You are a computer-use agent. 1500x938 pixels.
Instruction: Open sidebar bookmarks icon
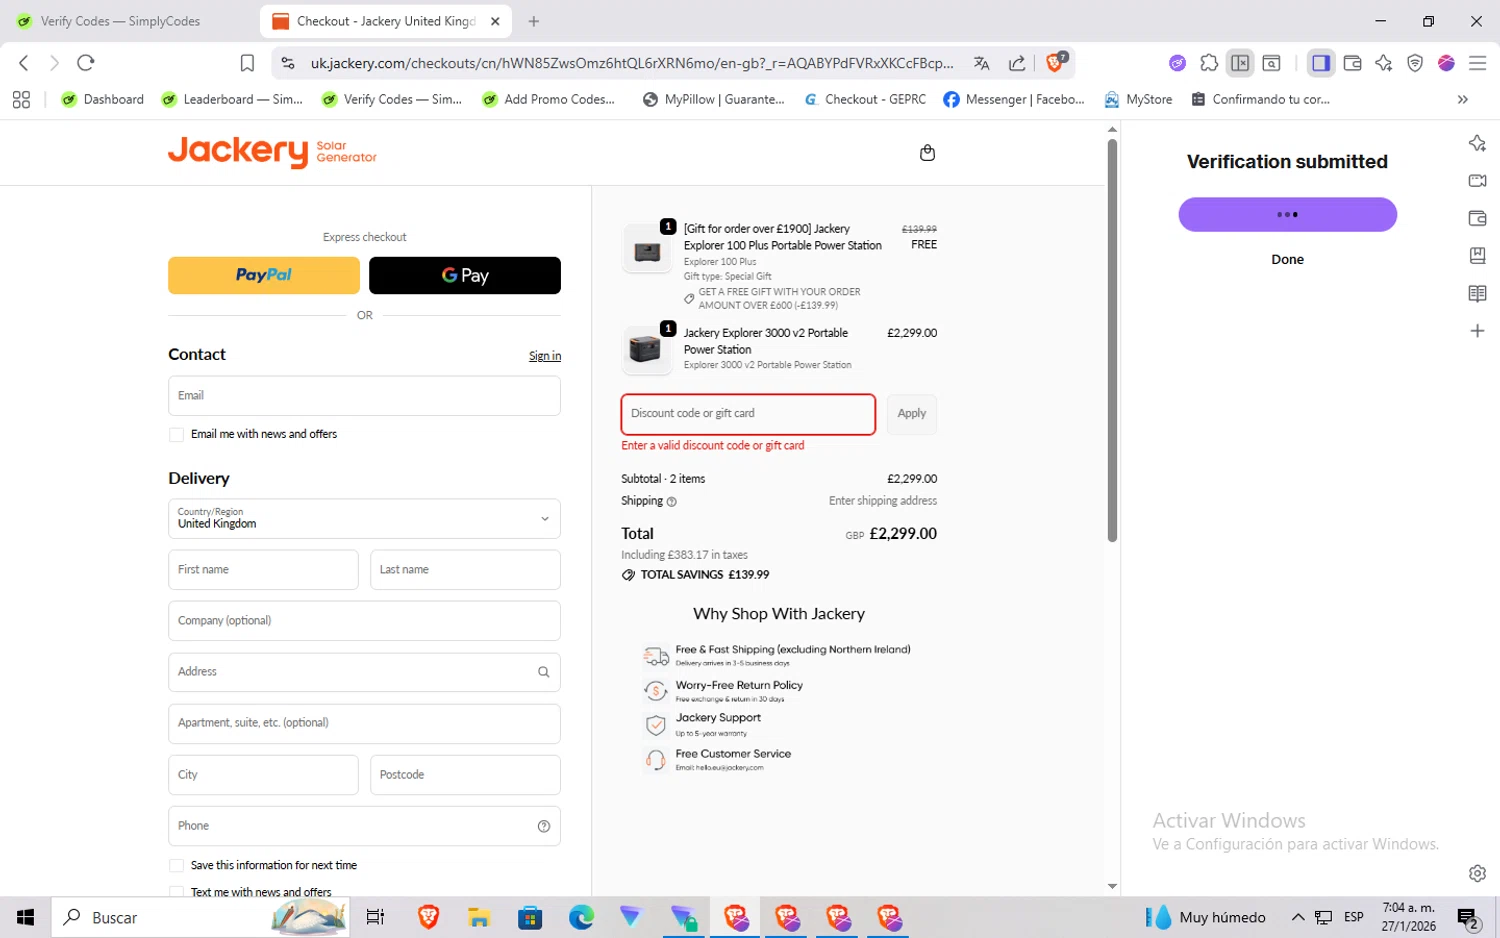[1477, 255]
